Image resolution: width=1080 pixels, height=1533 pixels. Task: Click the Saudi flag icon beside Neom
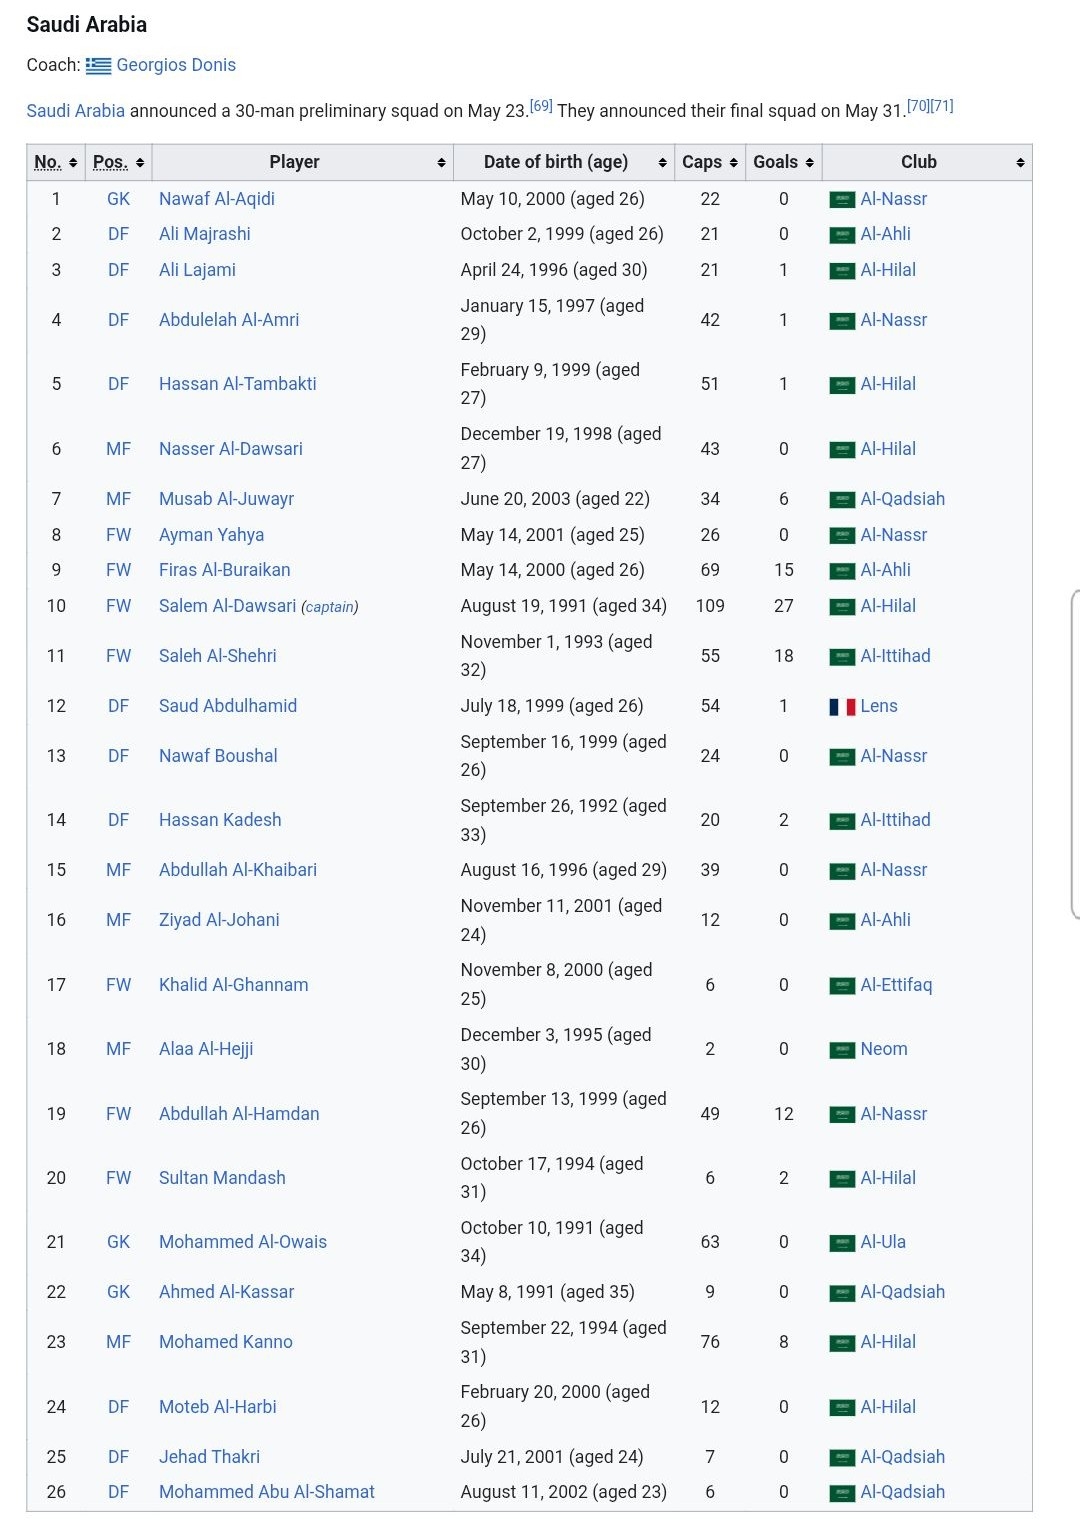coord(842,1050)
